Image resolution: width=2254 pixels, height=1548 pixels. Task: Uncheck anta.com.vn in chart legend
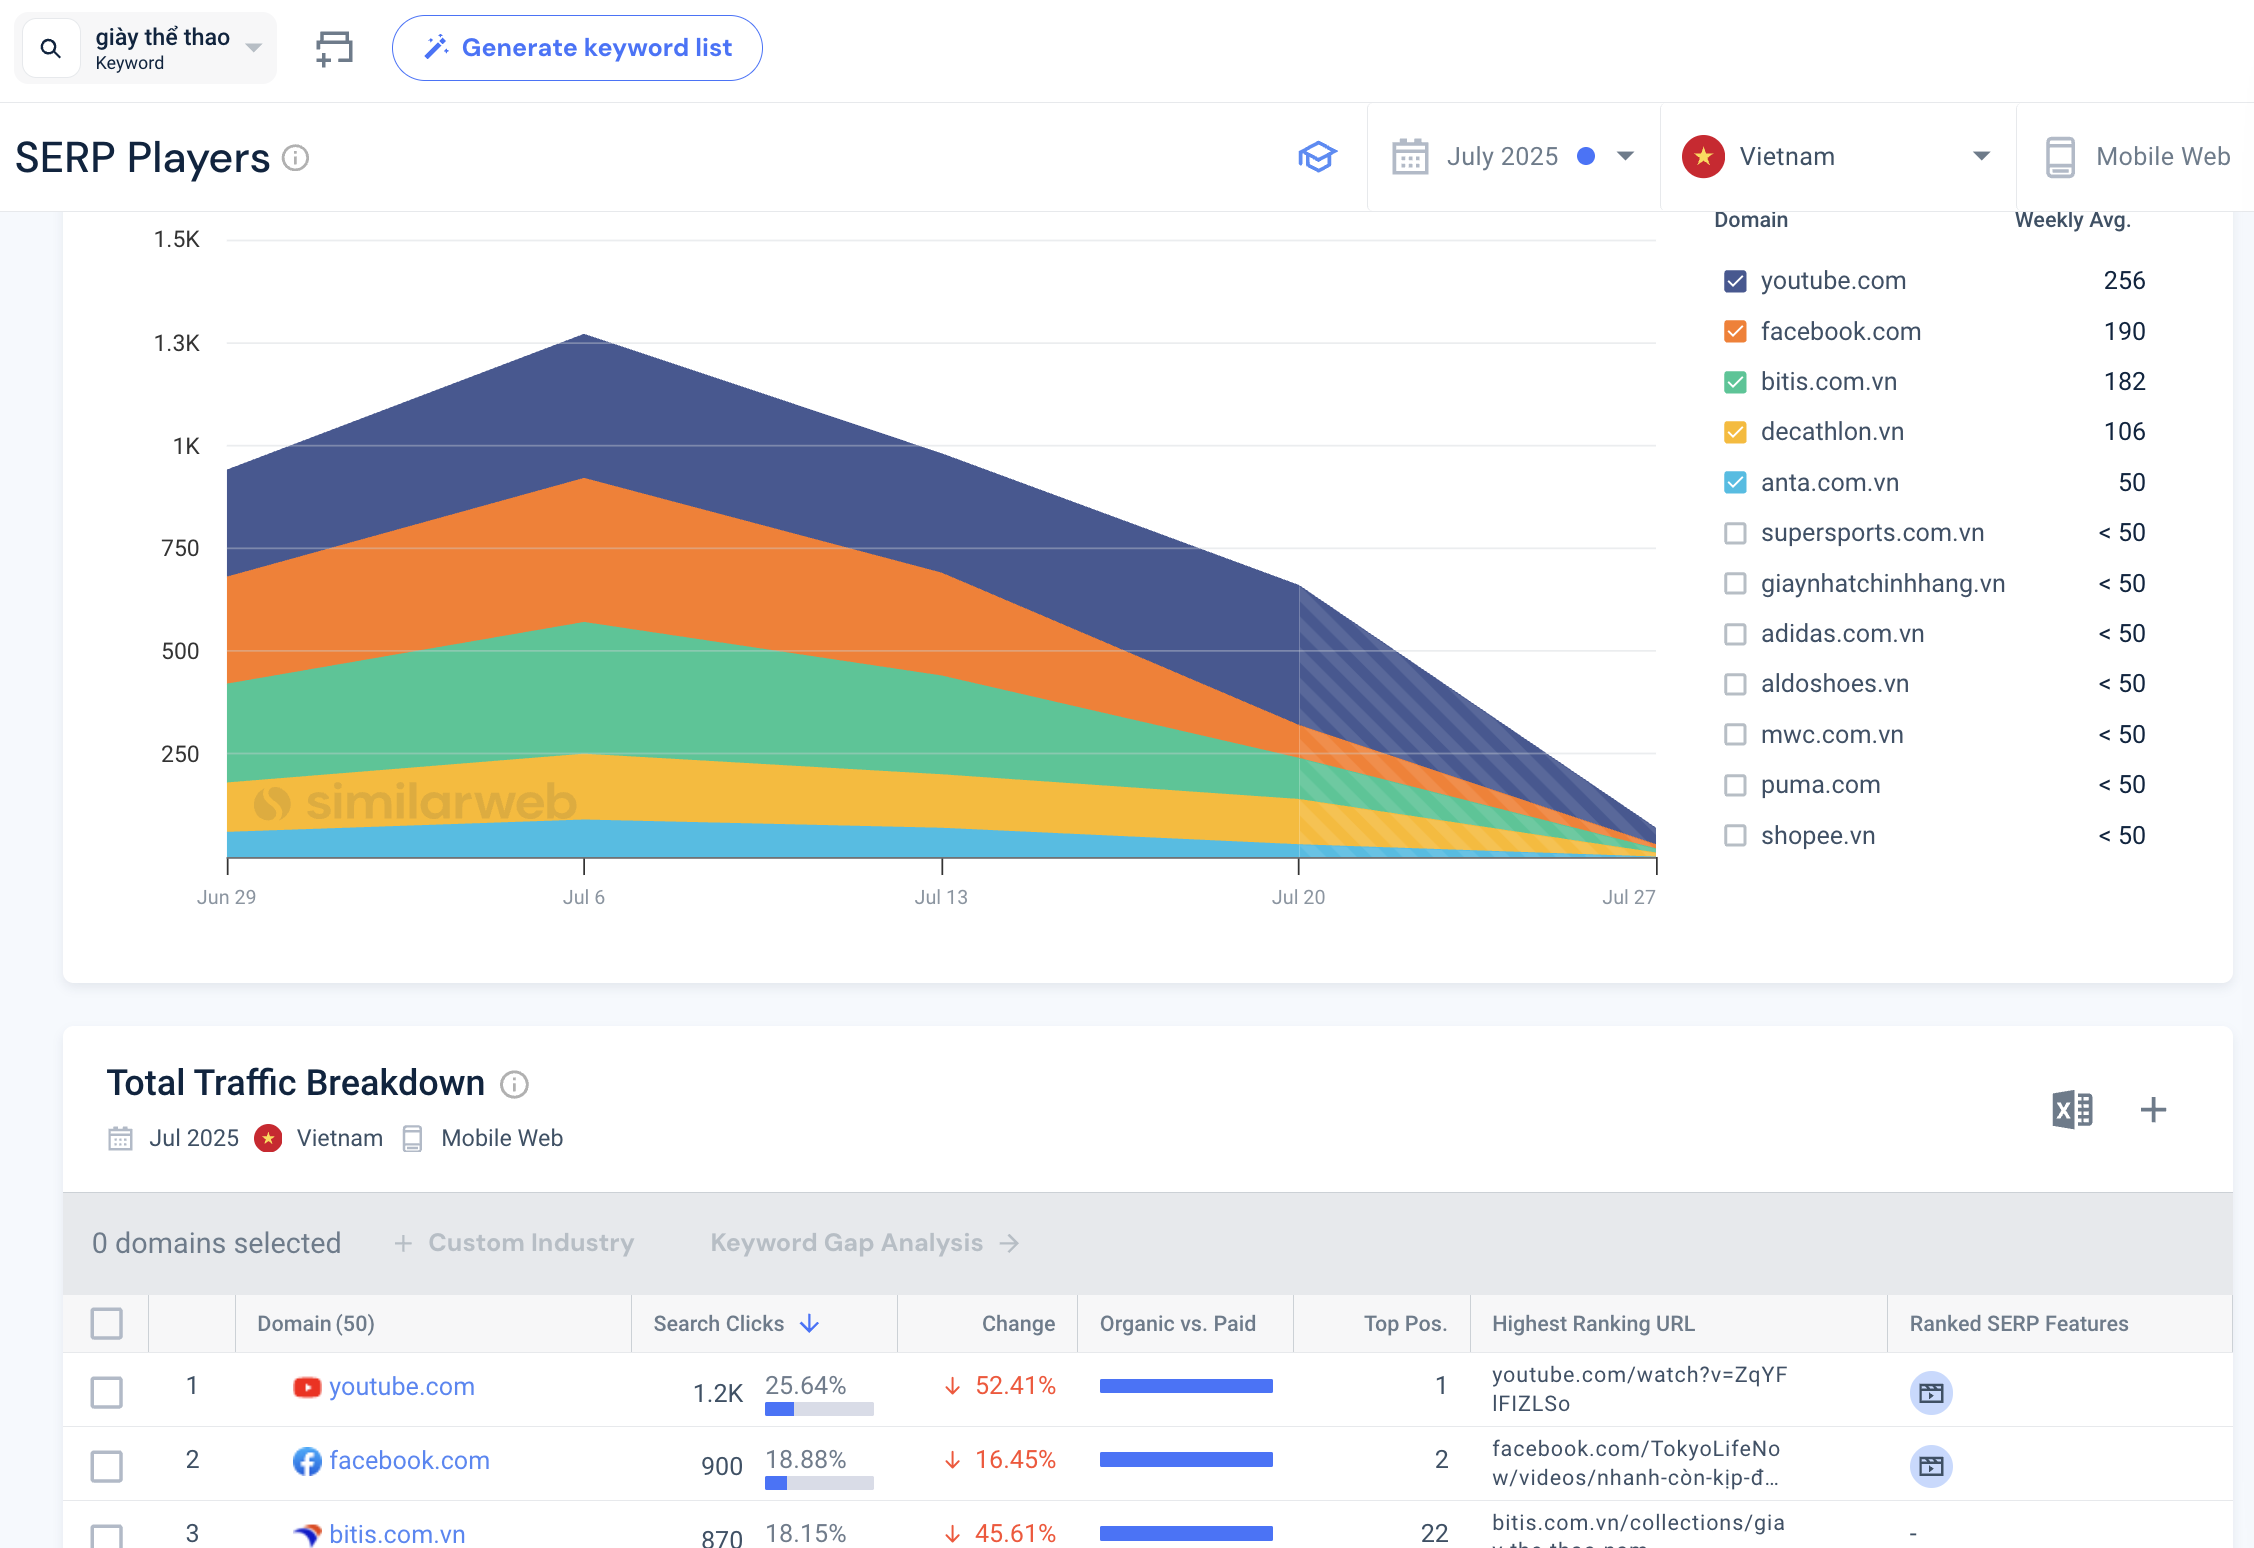coord(1735,483)
